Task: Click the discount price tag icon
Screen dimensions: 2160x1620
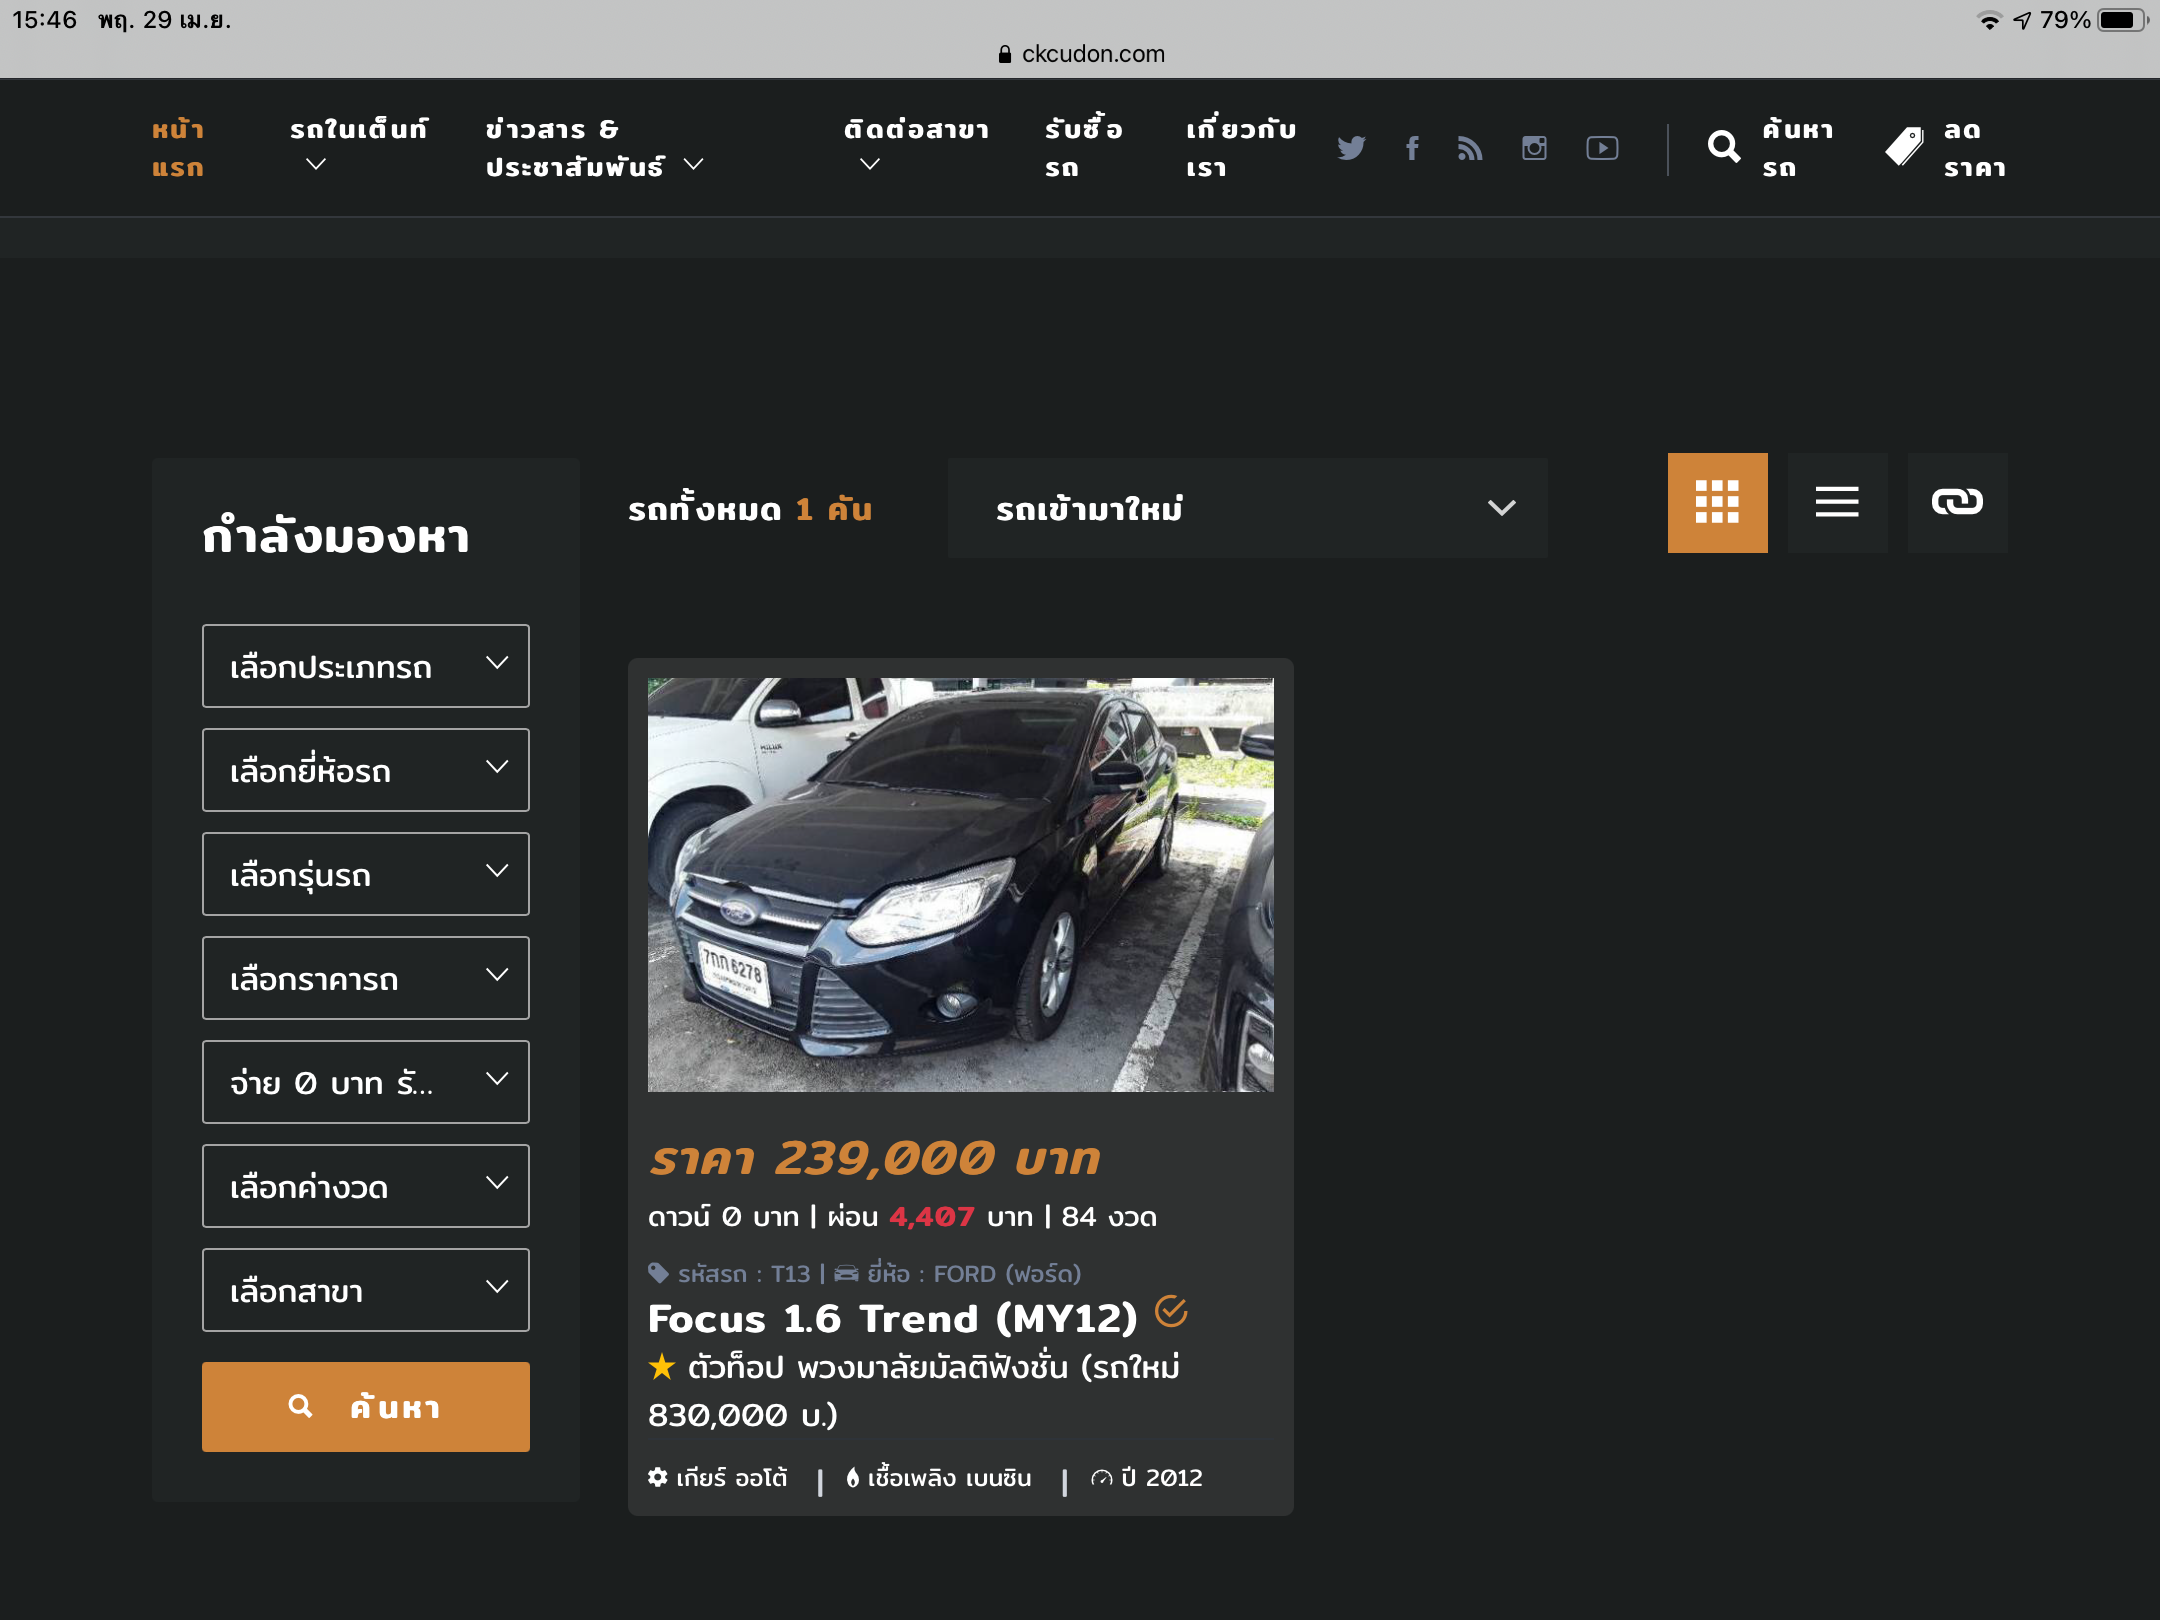Action: [1905, 148]
